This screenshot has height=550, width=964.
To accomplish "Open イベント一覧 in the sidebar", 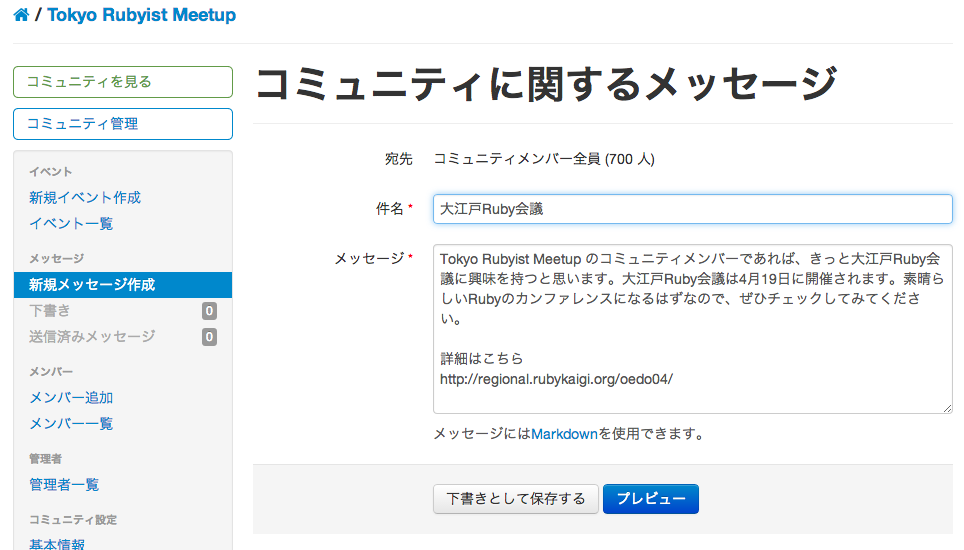I will [x=71, y=223].
